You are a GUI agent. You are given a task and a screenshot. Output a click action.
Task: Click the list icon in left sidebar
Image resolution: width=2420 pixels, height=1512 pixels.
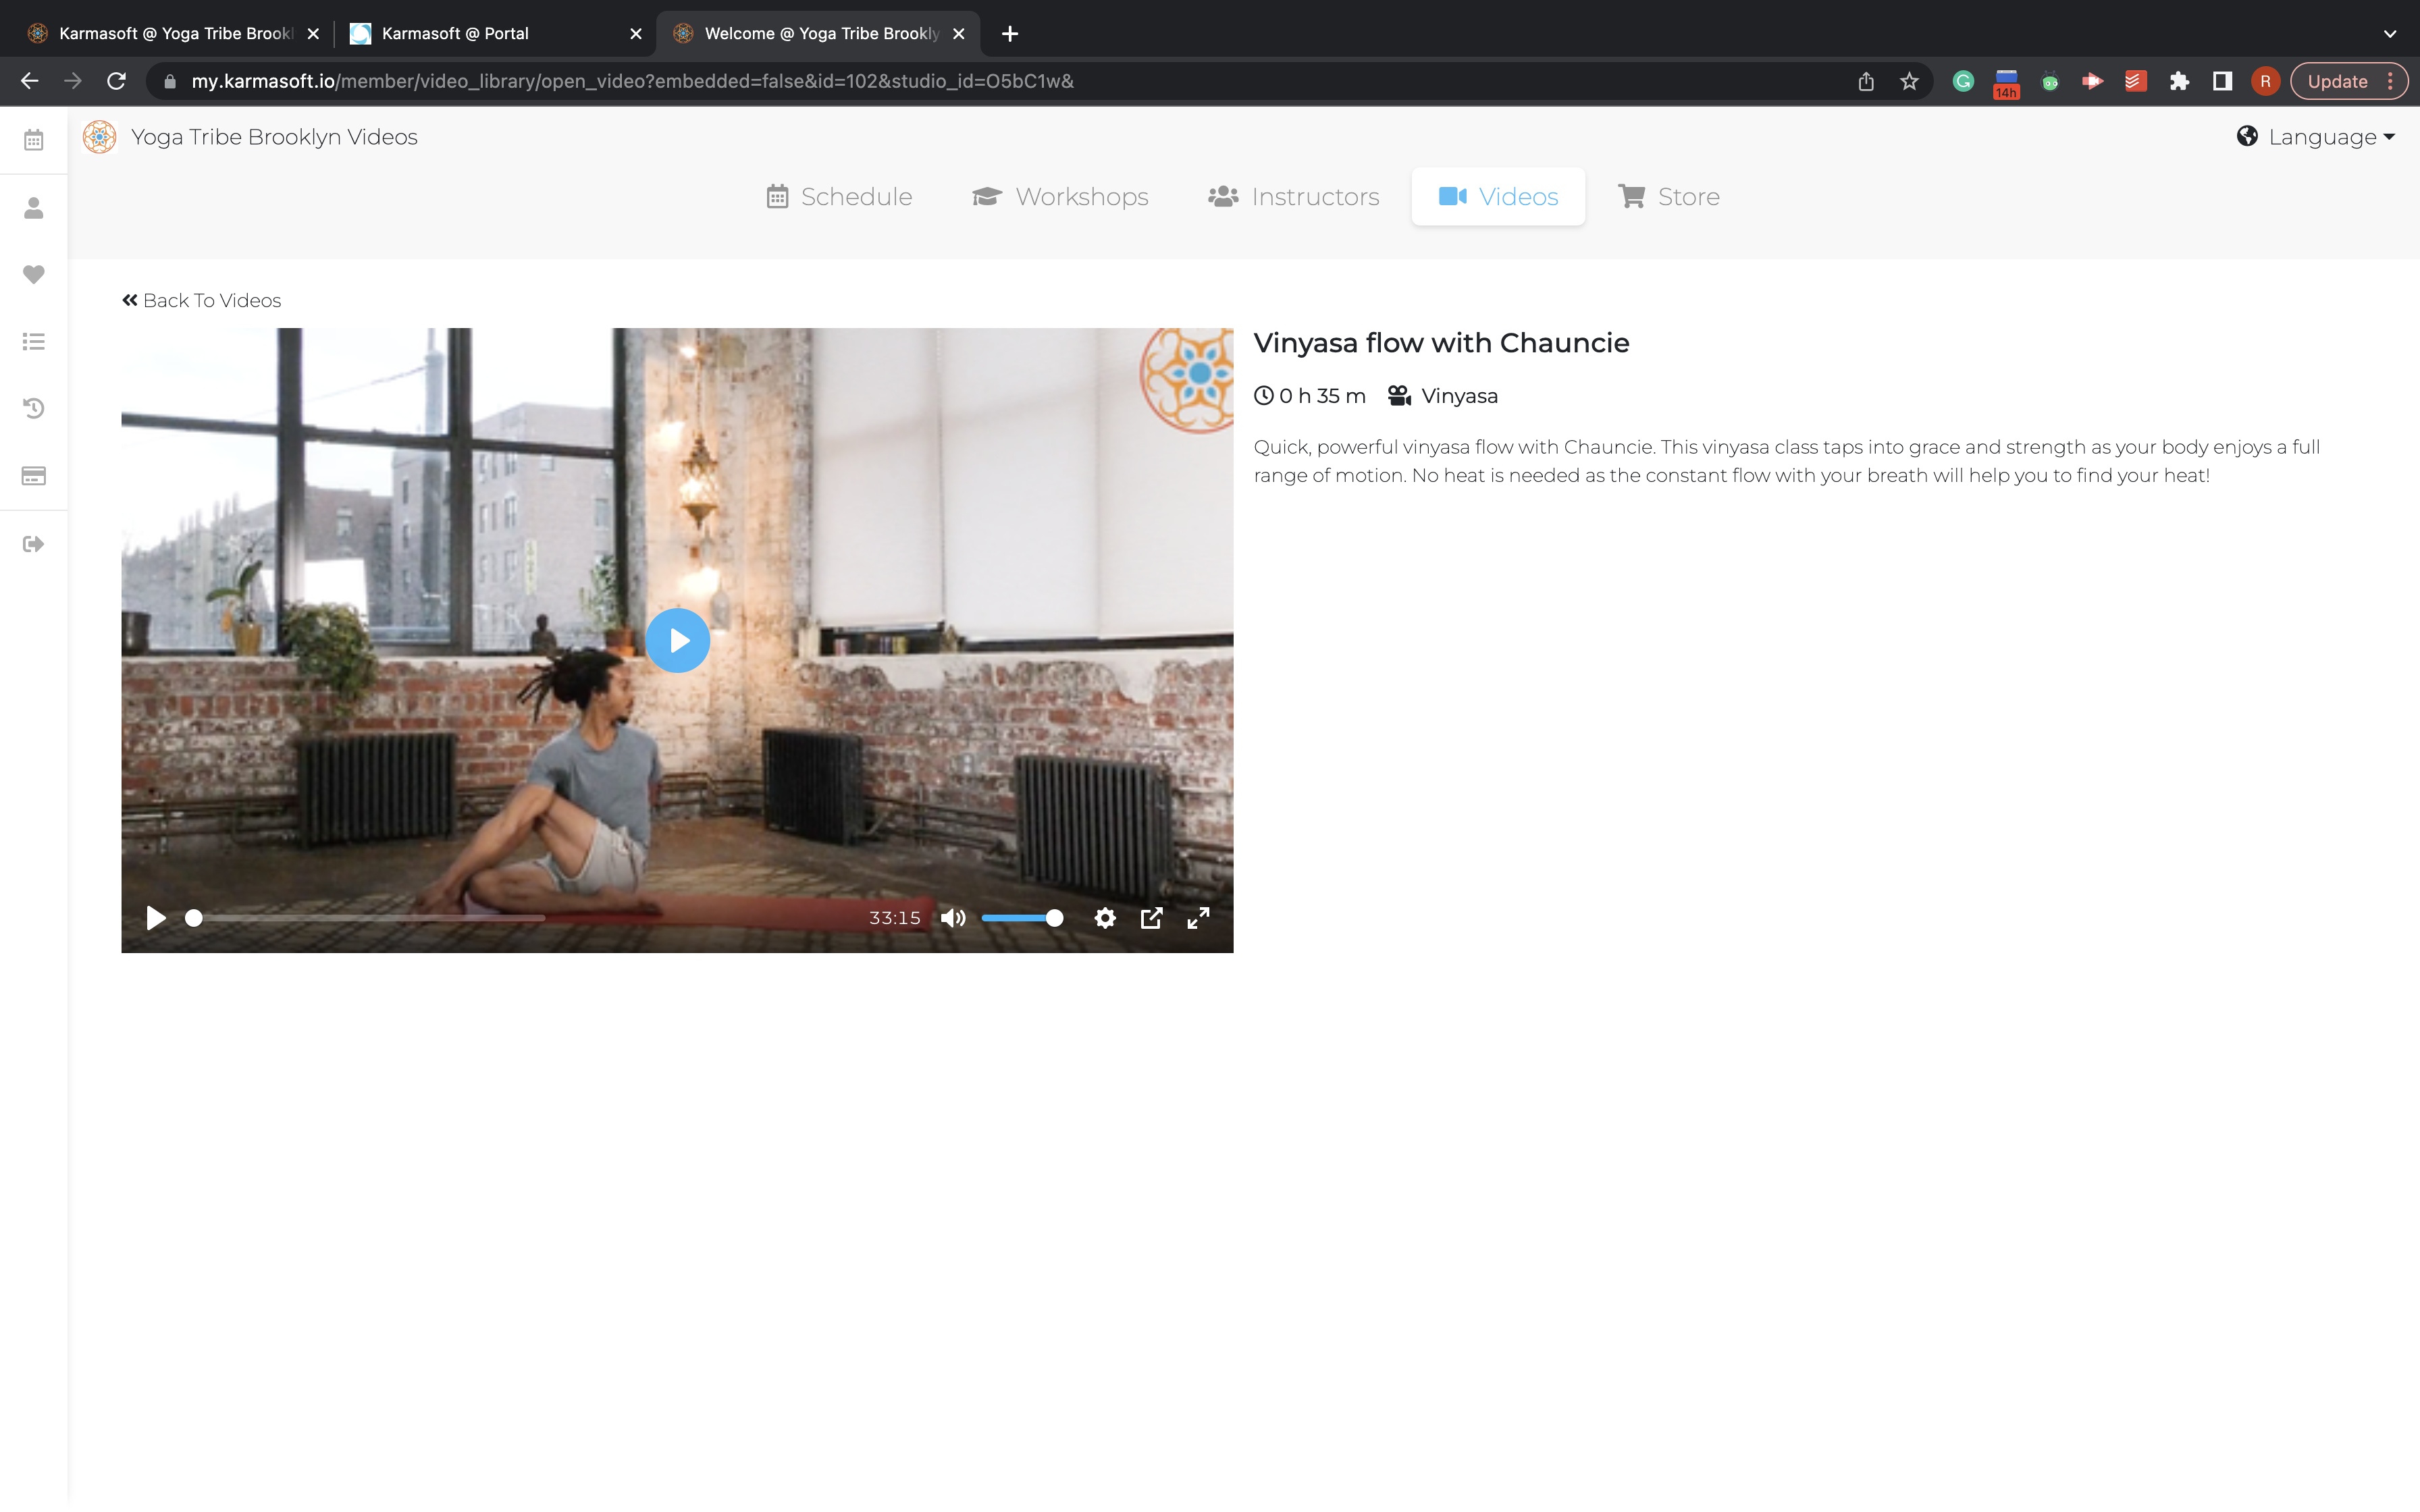[x=33, y=342]
